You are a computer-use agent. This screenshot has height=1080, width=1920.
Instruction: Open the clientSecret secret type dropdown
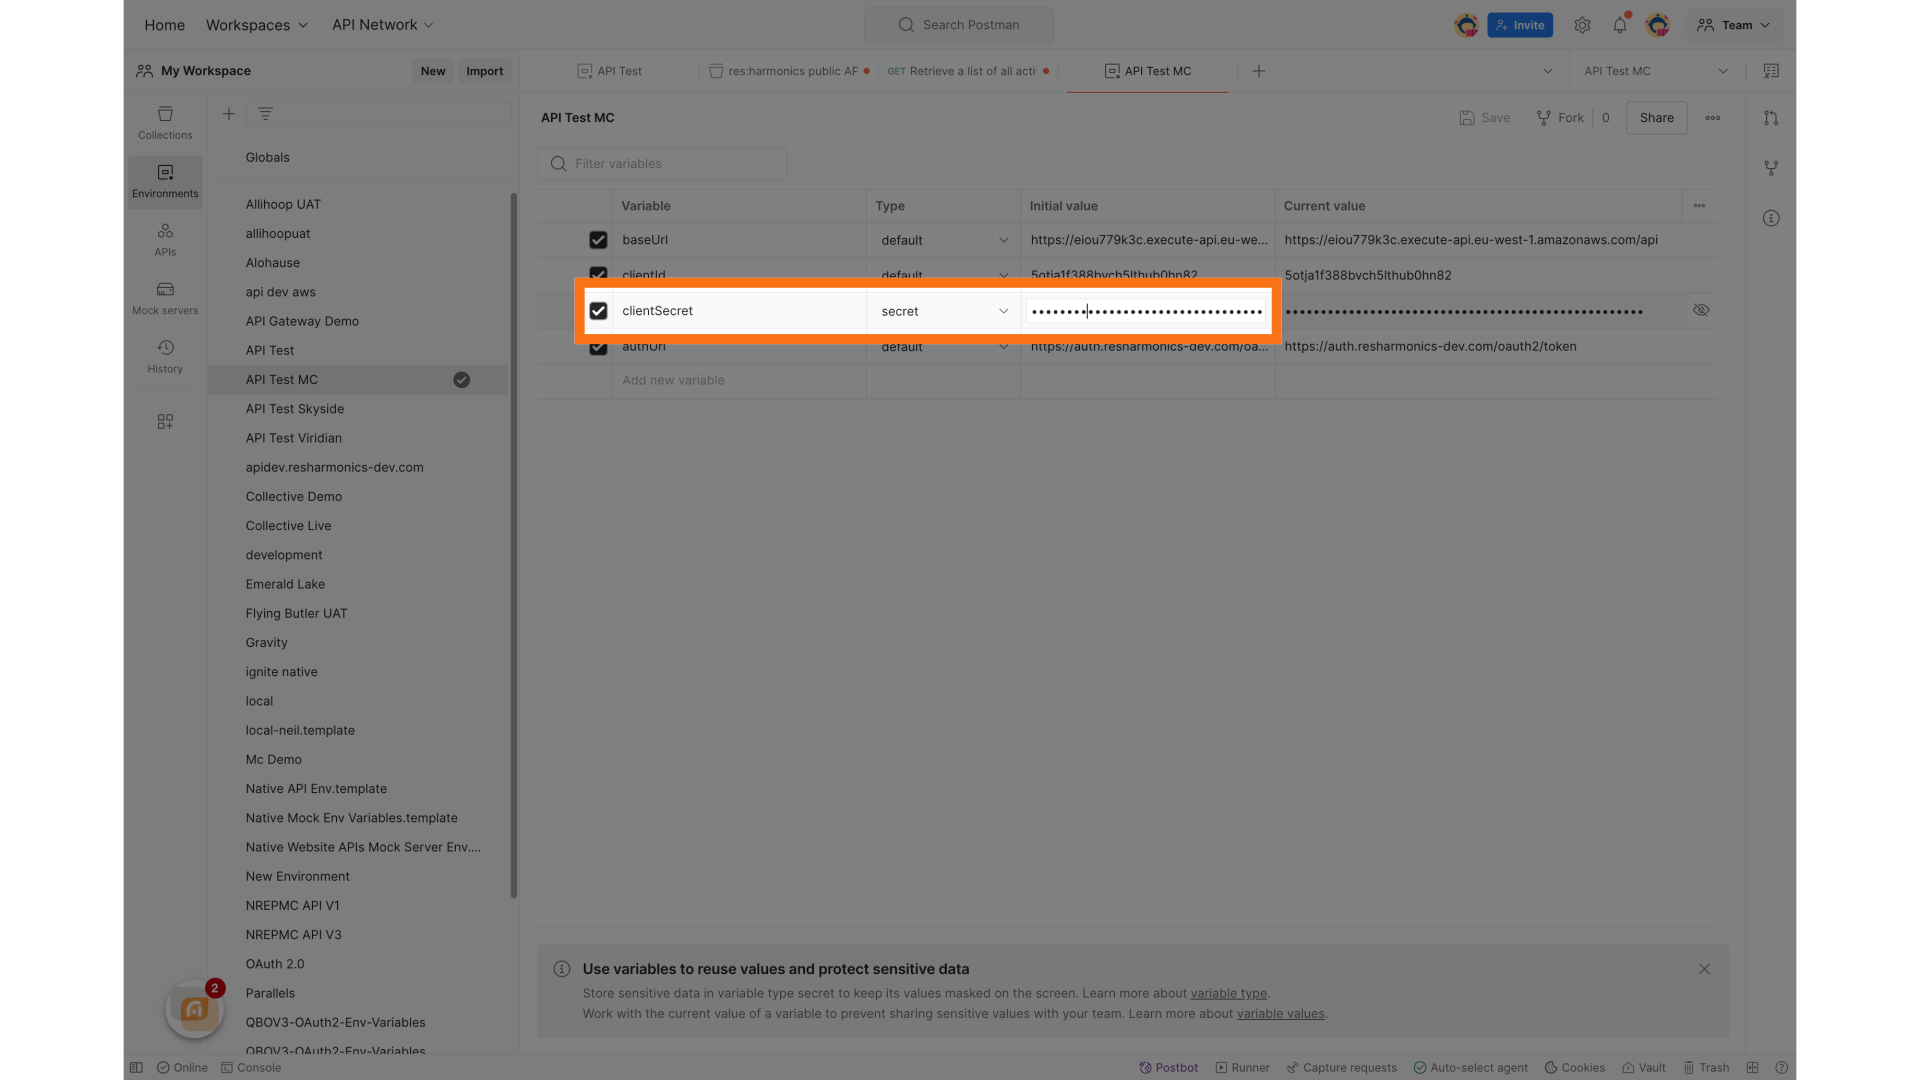point(944,311)
